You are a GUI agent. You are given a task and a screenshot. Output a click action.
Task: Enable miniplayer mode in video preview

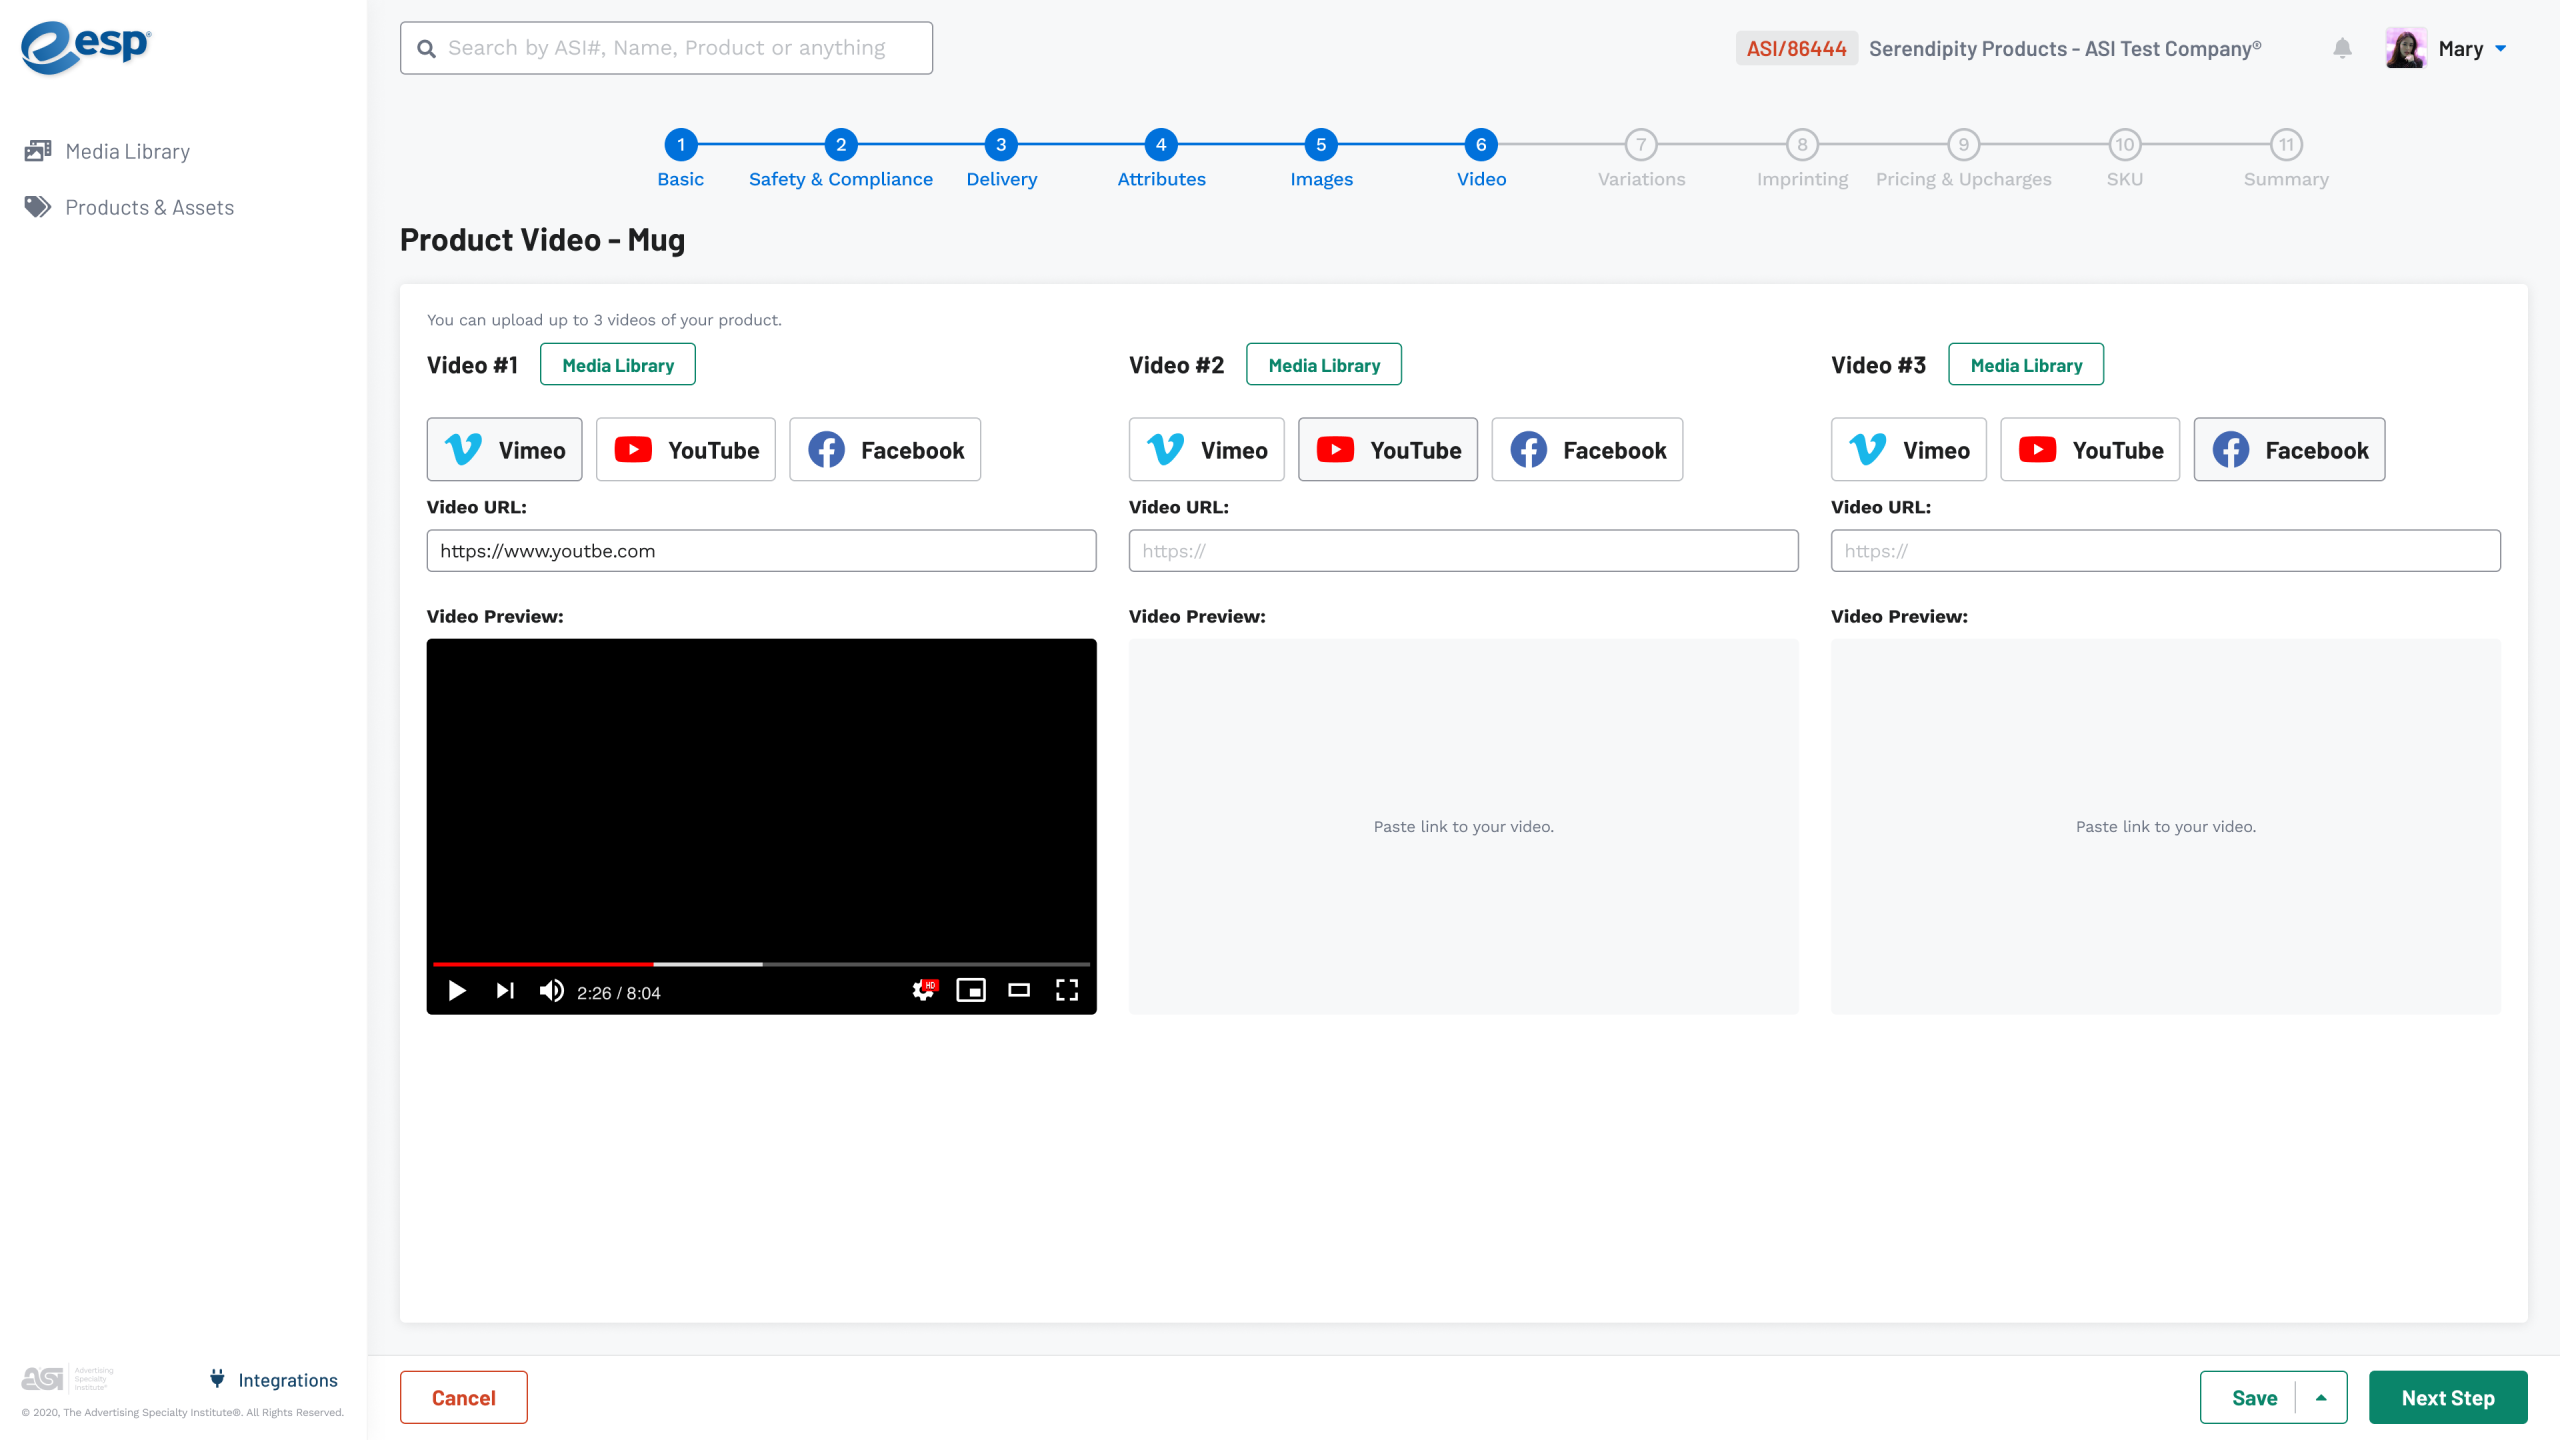971,991
